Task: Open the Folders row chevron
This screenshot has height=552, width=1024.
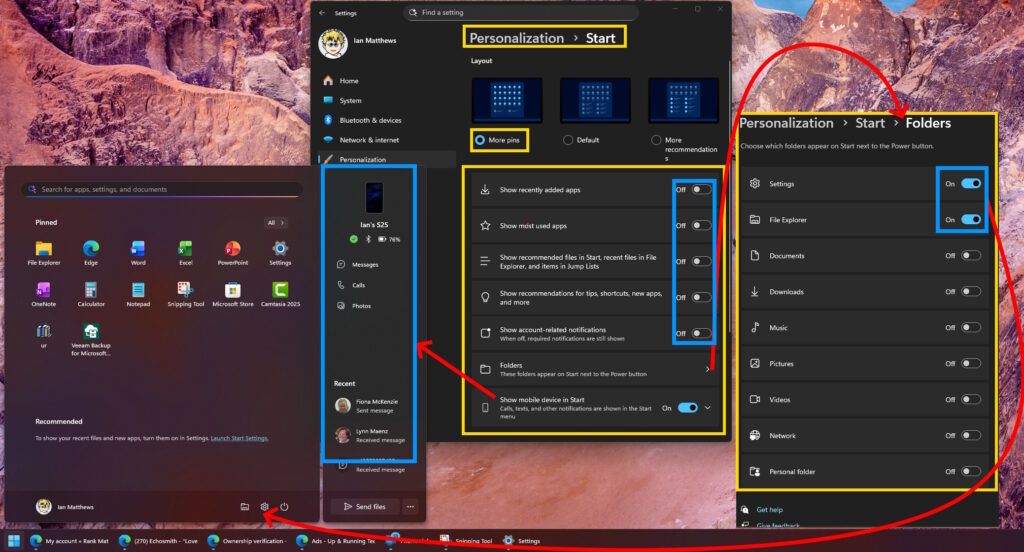Action: pos(707,369)
